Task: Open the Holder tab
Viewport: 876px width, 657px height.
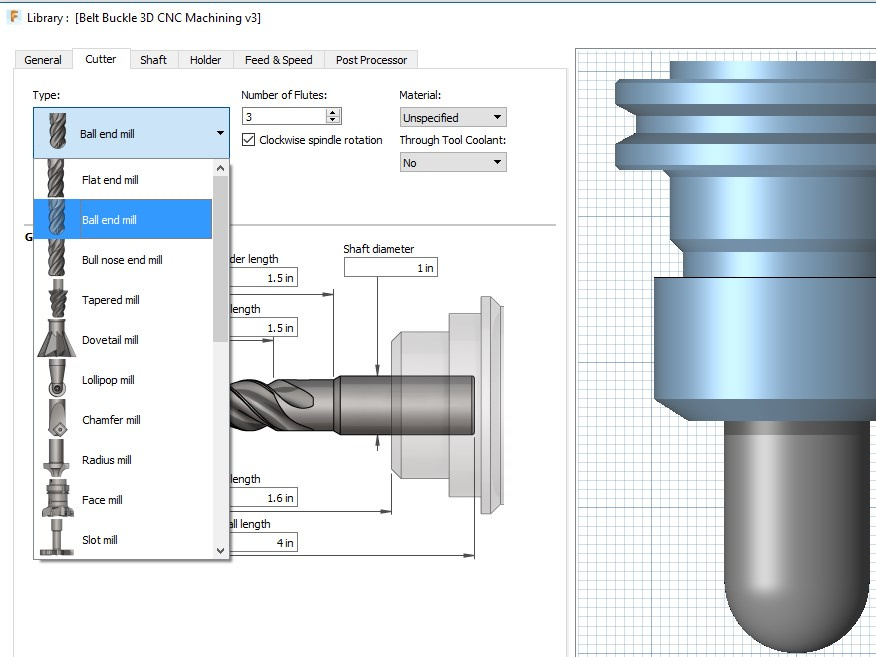Action: point(206,60)
